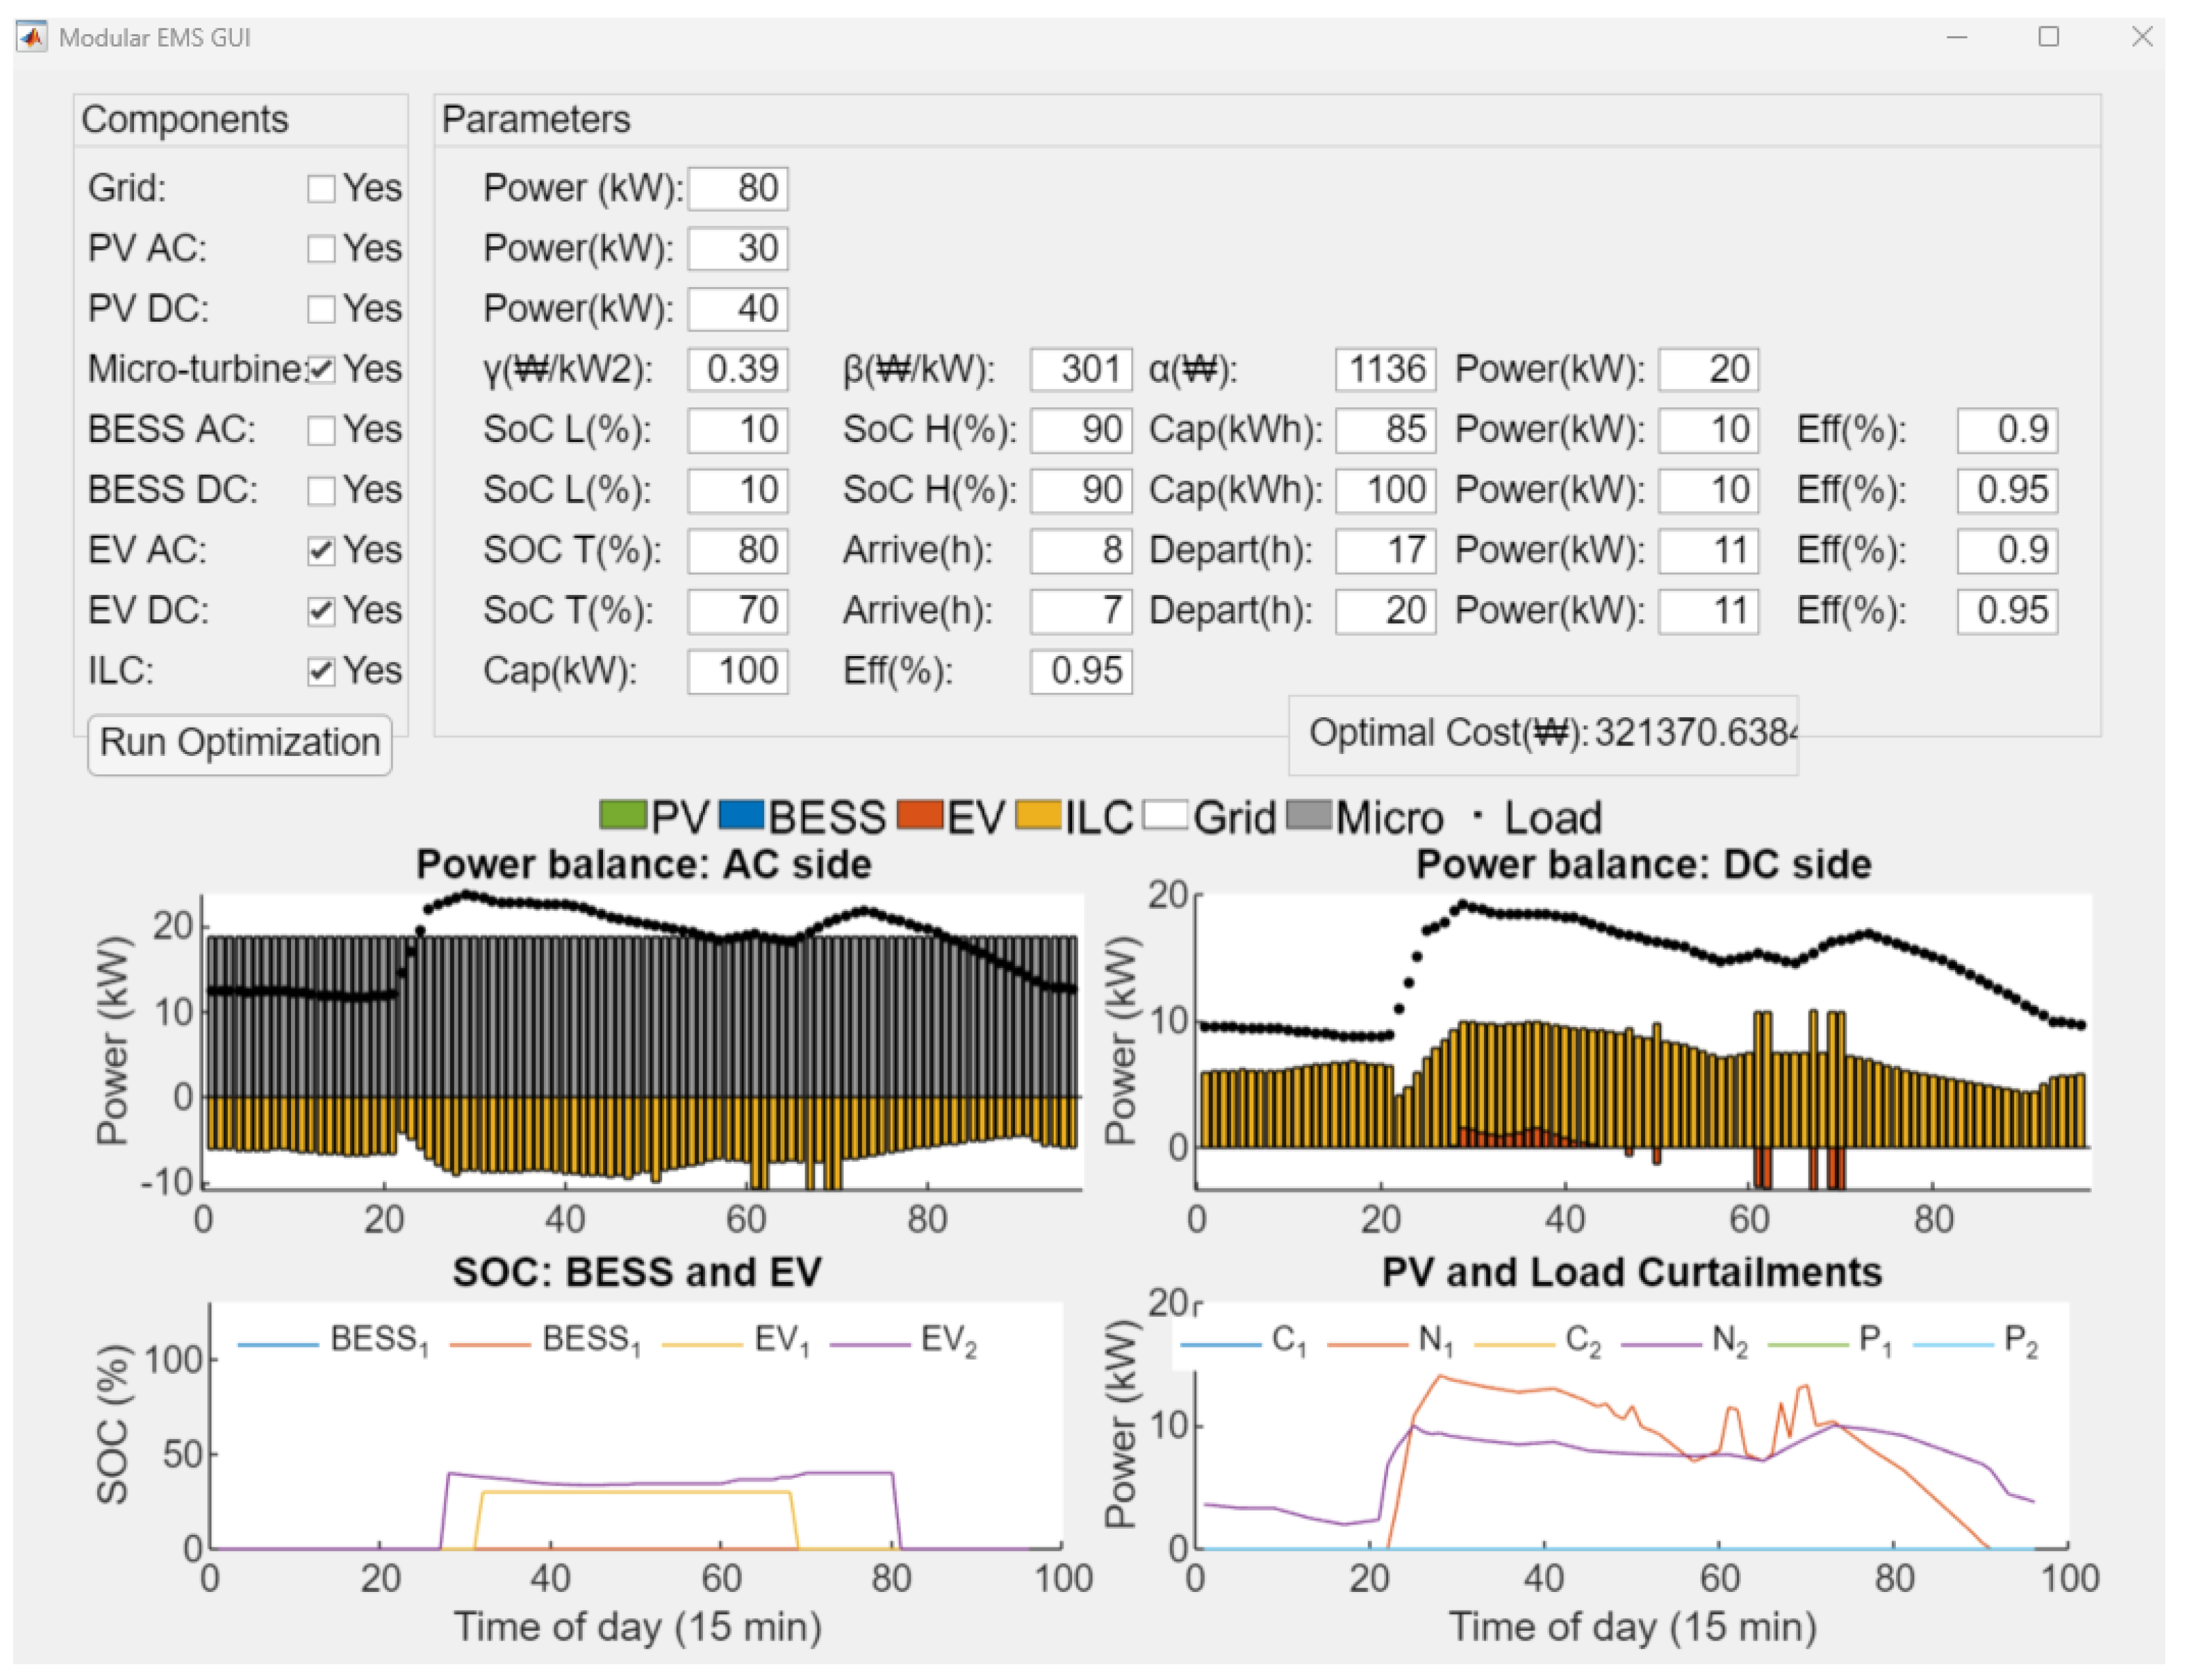Click the MATLAB icon in title bar

tap(31, 38)
